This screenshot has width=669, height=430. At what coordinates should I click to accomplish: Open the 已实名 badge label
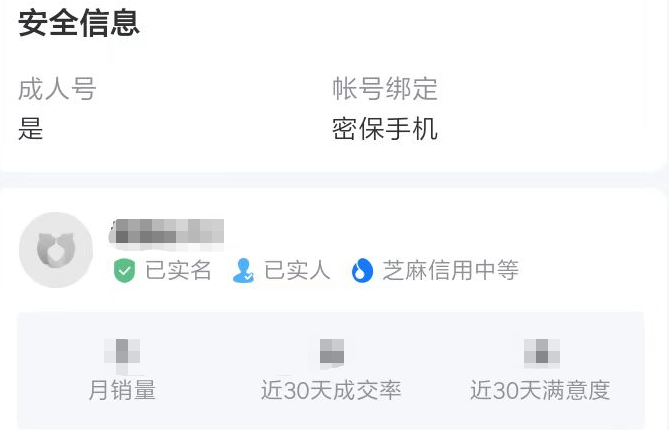pyautogui.click(x=178, y=270)
